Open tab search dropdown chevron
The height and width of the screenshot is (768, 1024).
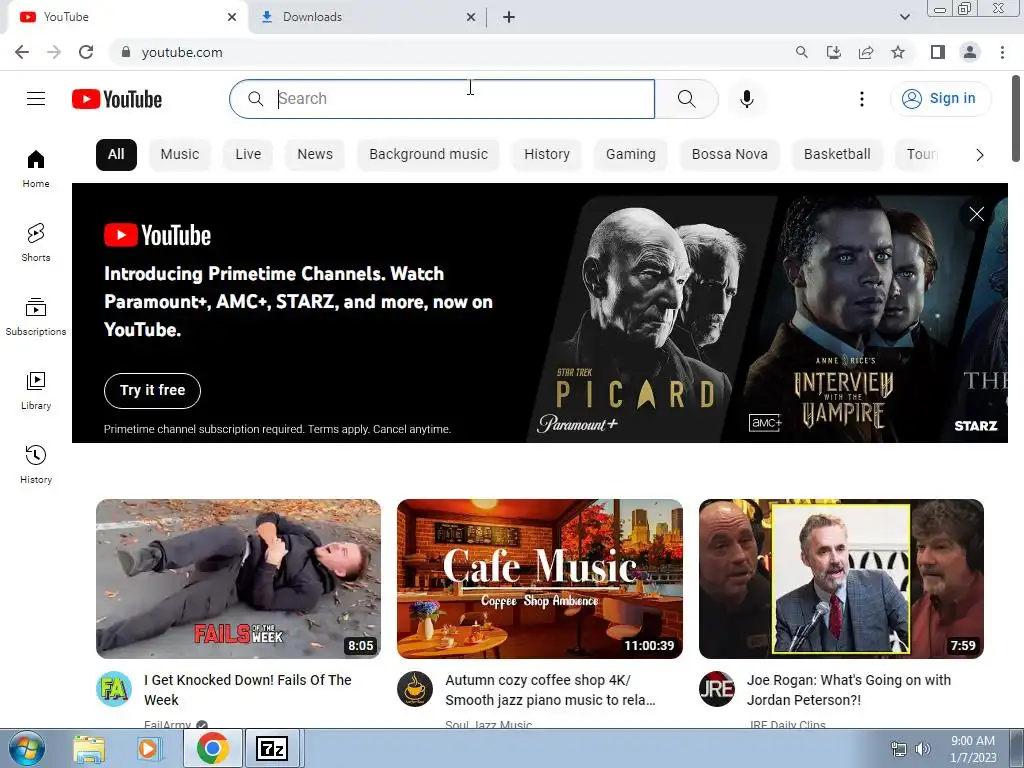tap(904, 17)
